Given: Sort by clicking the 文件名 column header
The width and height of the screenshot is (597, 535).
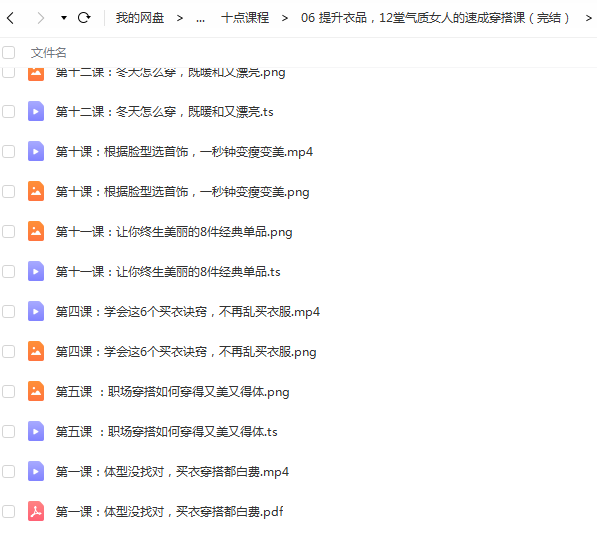Looking at the screenshot, I should pyautogui.click(x=48, y=53).
